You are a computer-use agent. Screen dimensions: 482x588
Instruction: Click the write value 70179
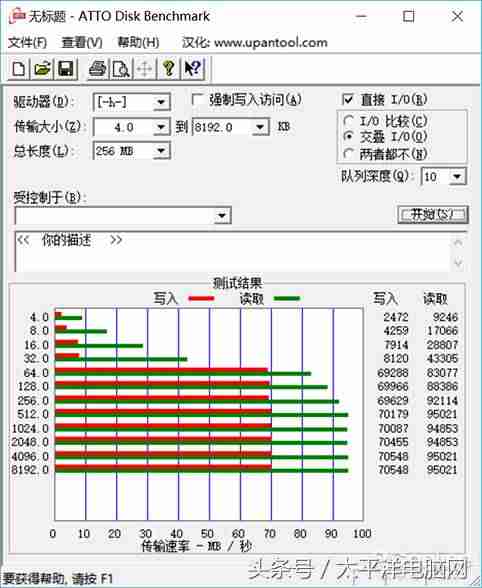point(393,414)
